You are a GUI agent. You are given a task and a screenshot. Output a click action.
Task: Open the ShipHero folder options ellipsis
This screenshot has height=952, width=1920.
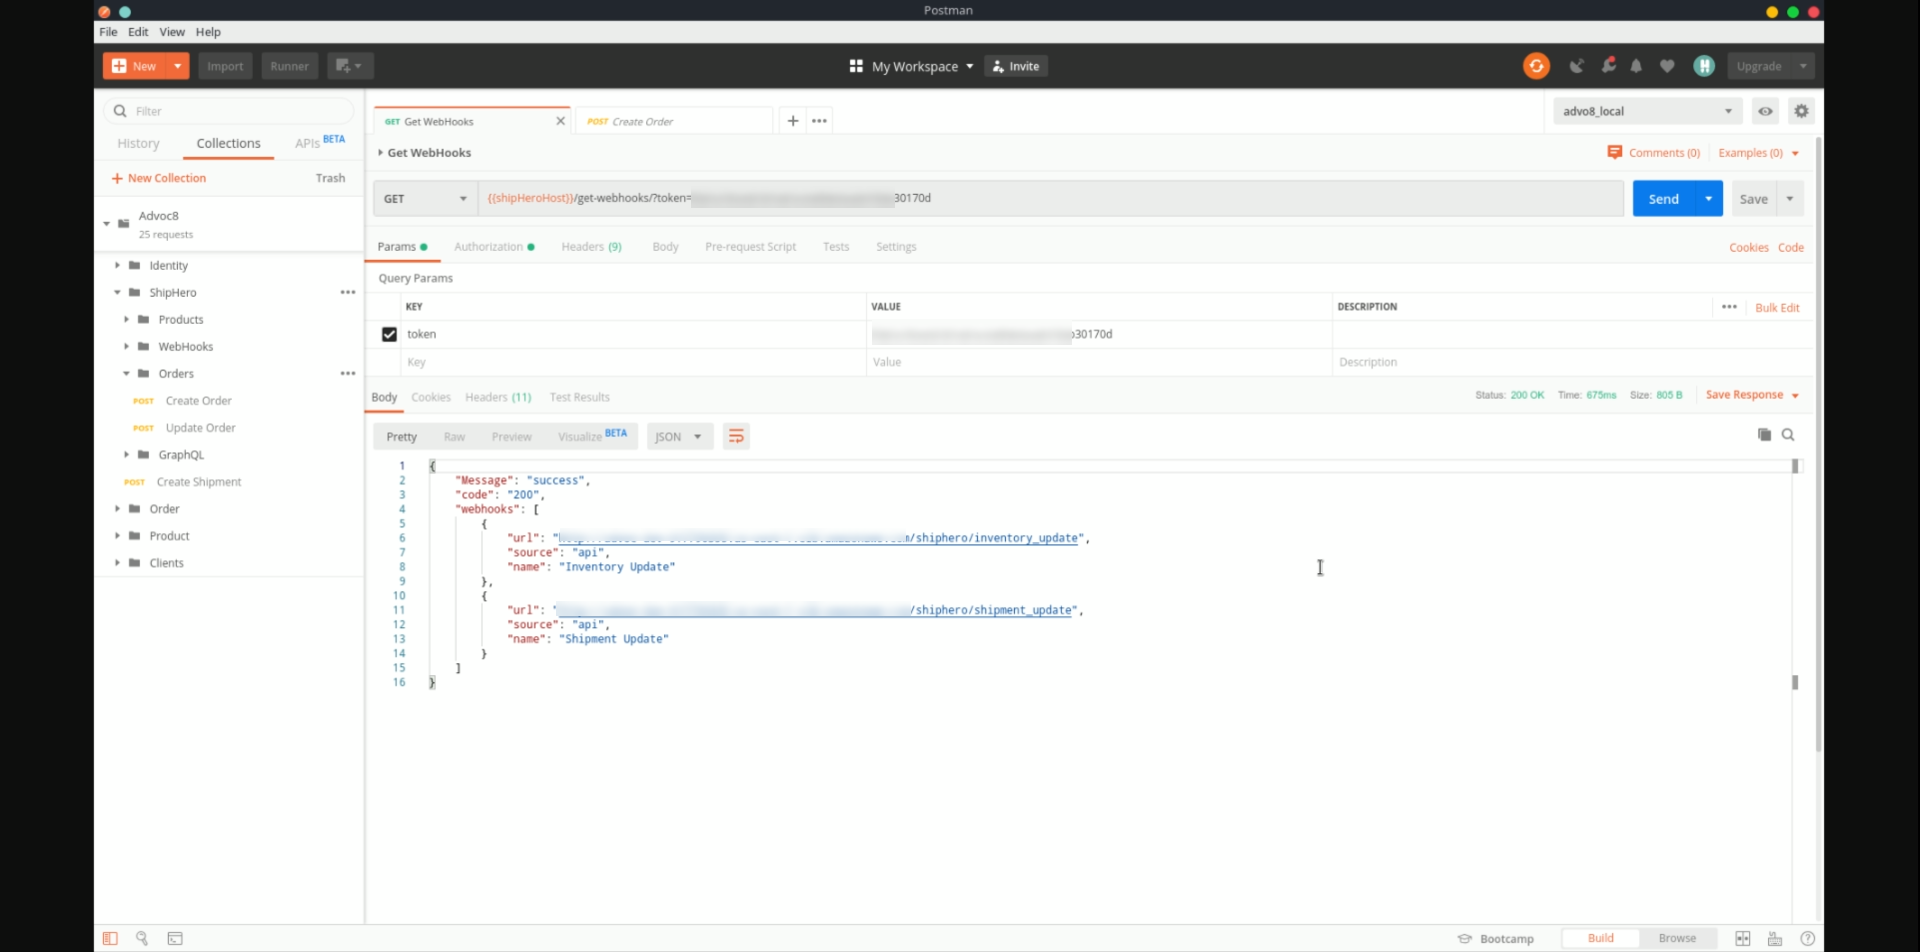348,292
